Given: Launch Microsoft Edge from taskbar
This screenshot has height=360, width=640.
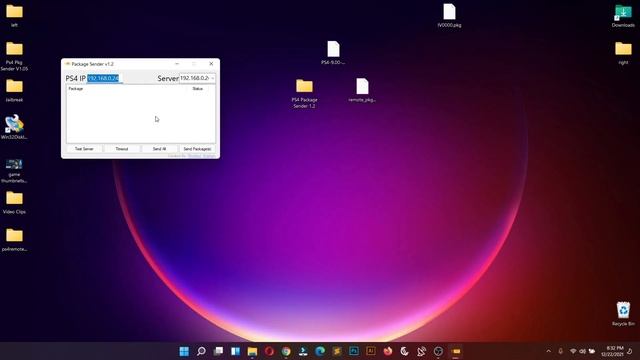Looking at the screenshot, I should pos(320,351).
